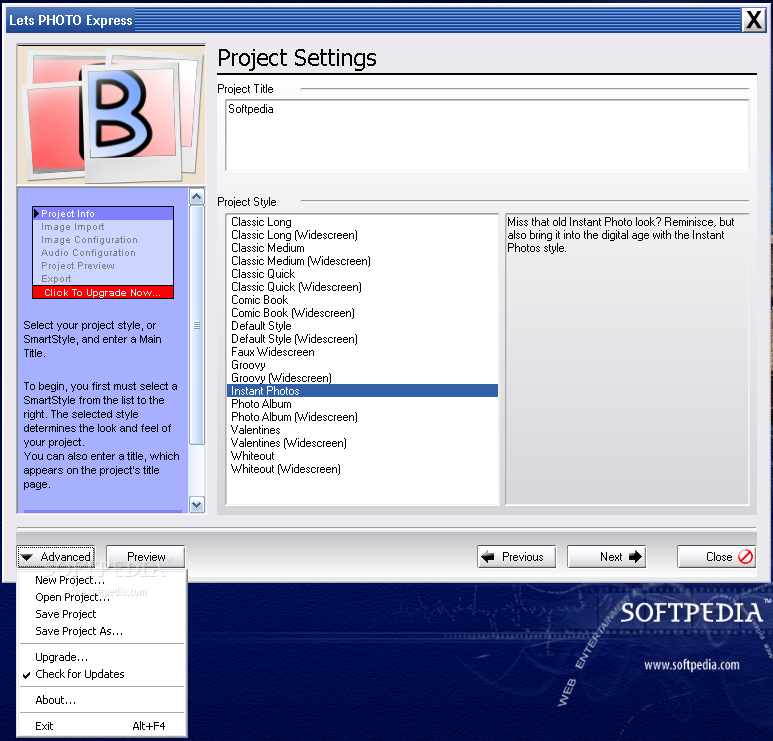Select Faux Widescreen style

(x=362, y=352)
